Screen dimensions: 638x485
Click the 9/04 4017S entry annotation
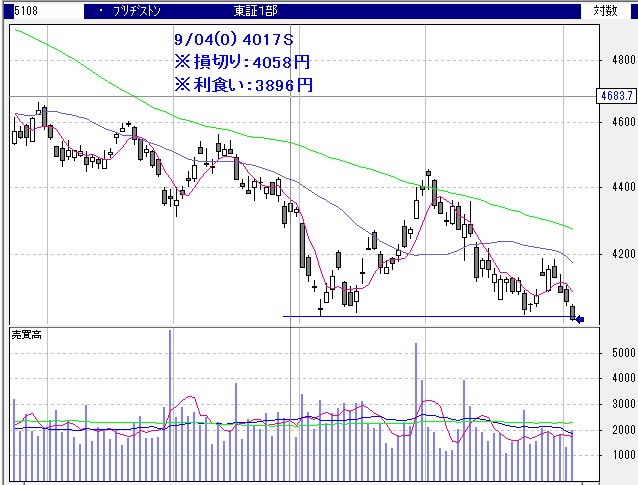tap(233, 40)
